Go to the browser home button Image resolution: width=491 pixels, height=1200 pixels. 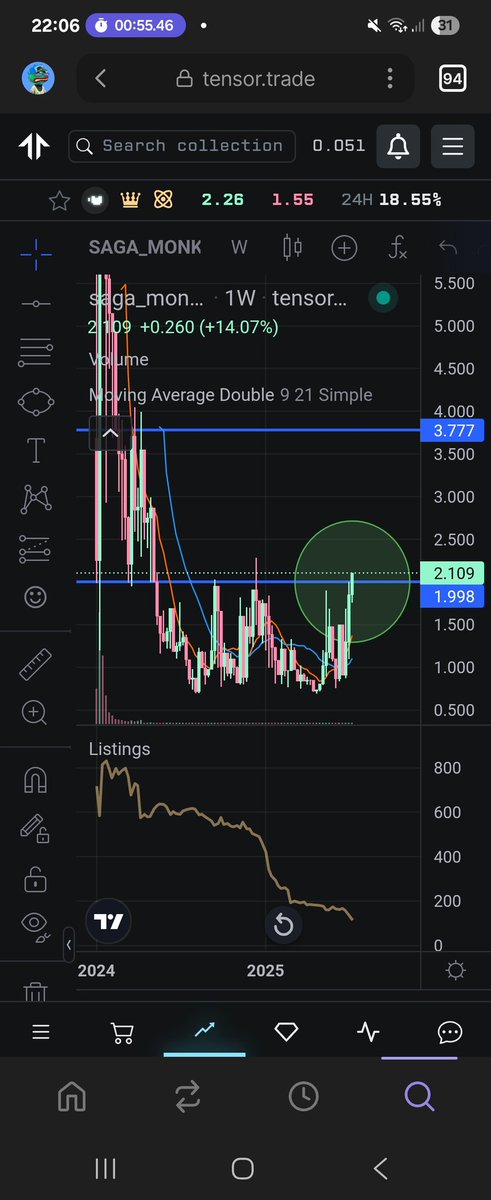[72, 1097]
